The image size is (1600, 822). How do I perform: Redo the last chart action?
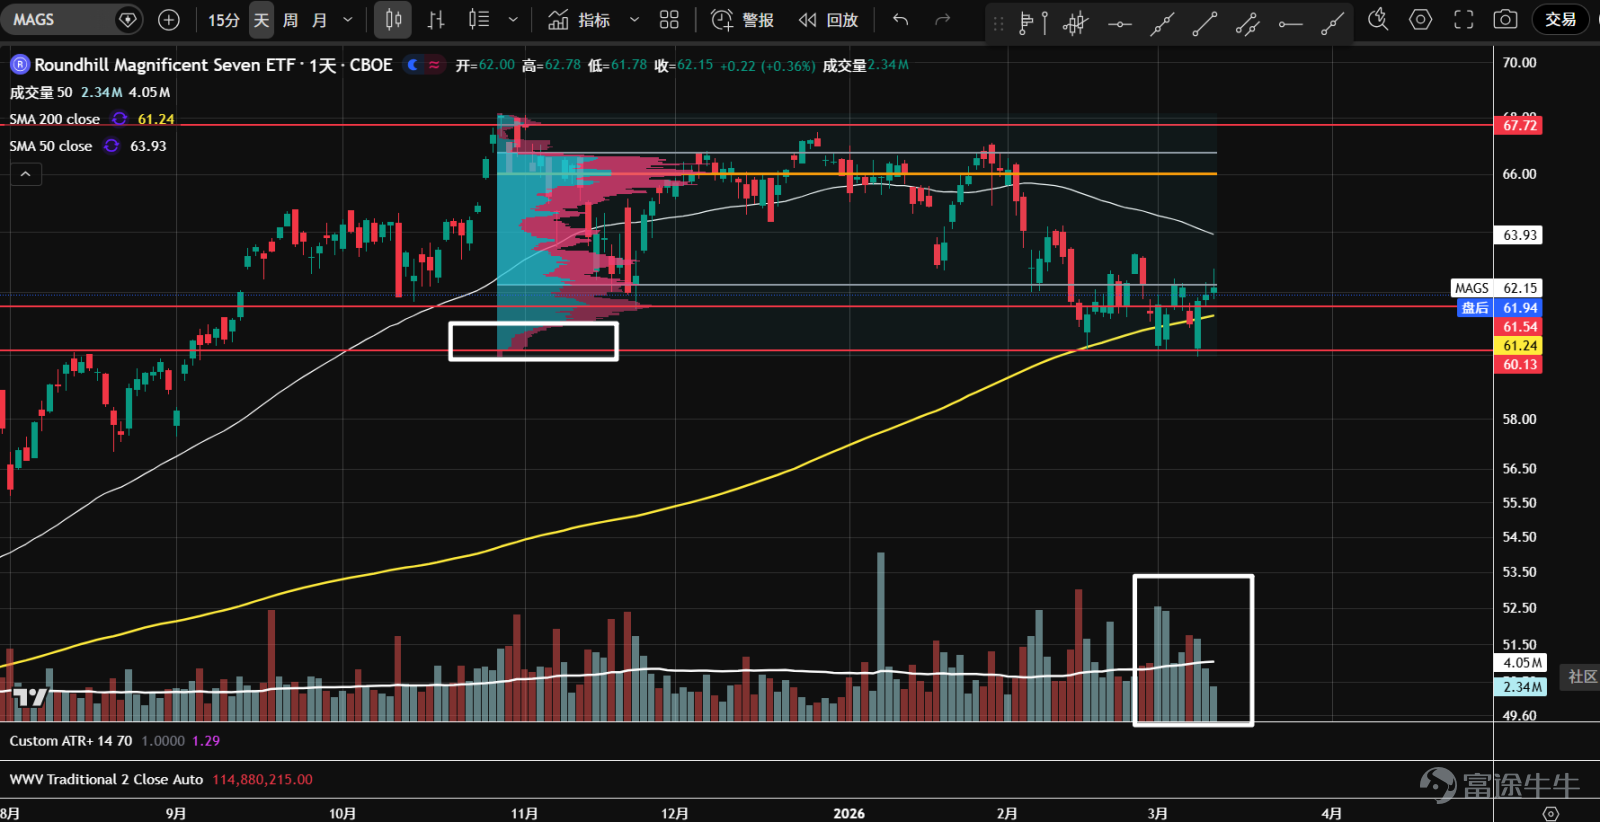point(942,19)
